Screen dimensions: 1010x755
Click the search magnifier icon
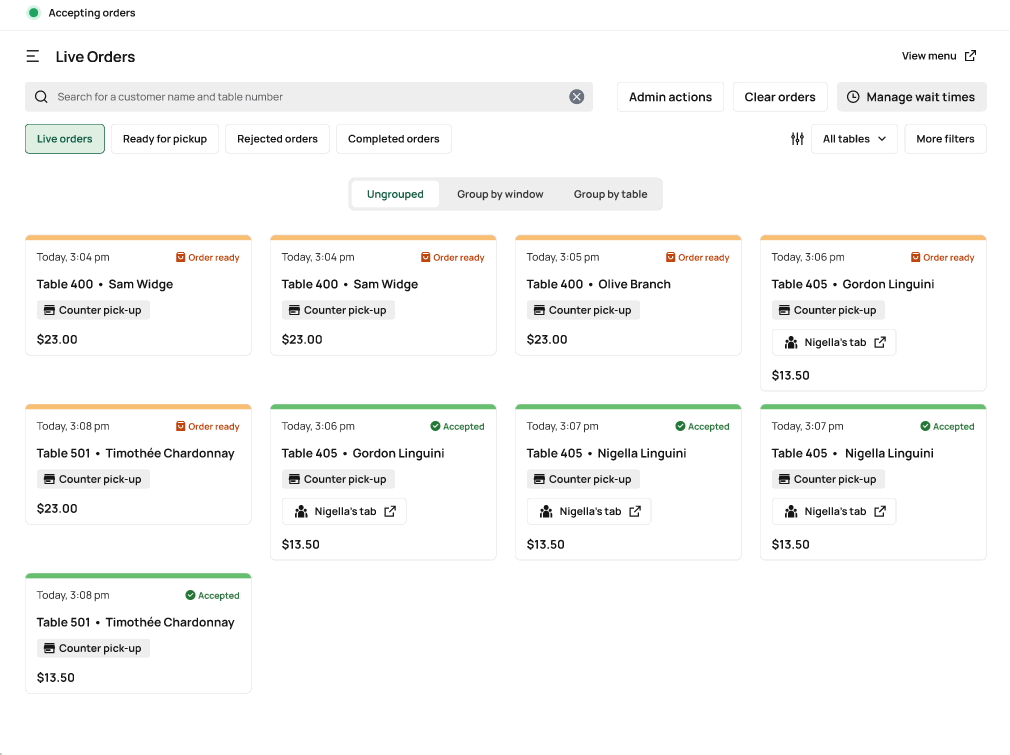(41, 97)
